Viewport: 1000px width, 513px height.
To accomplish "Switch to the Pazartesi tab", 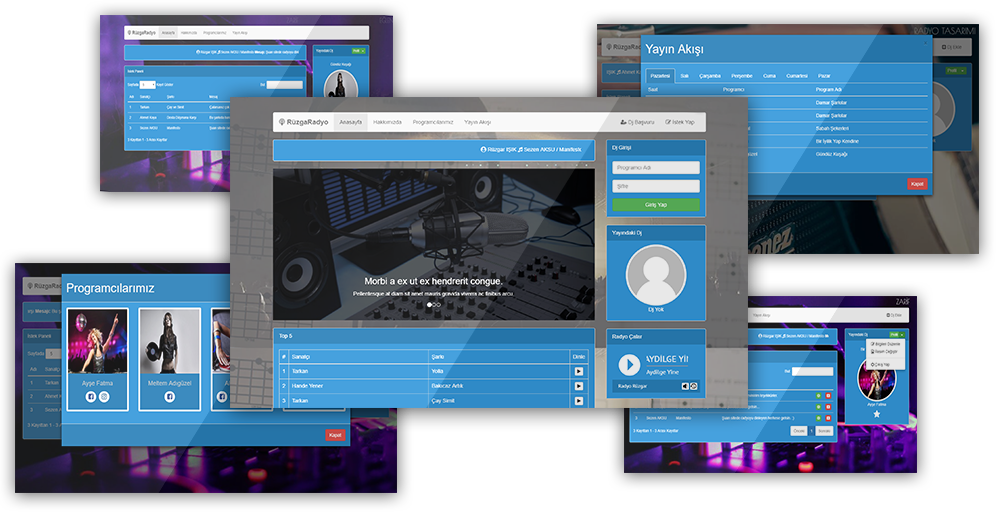I will [660, 75].
